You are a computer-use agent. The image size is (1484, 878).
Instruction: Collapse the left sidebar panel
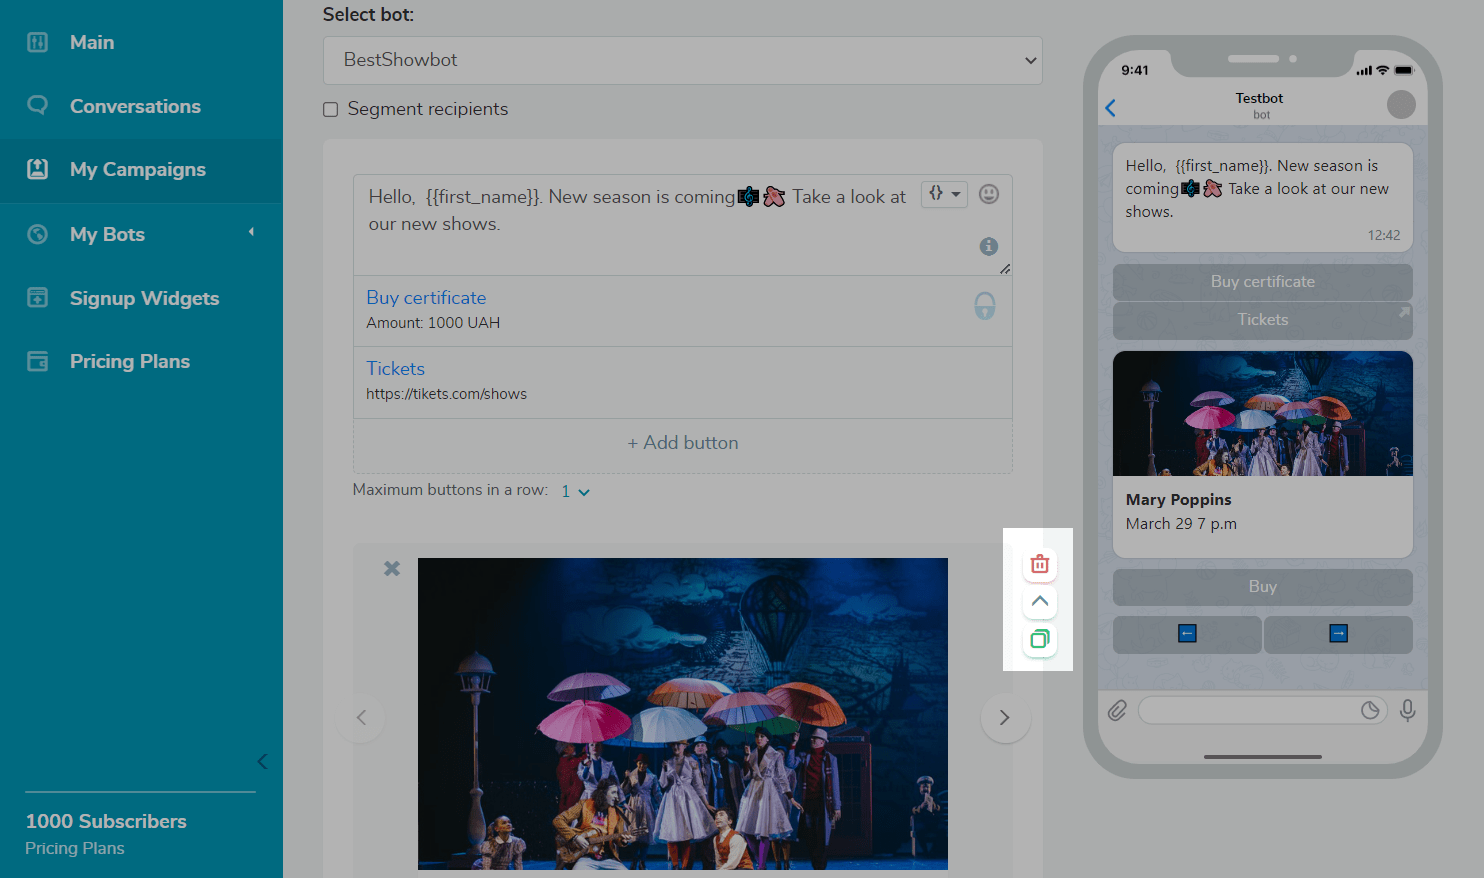[262, 761]
